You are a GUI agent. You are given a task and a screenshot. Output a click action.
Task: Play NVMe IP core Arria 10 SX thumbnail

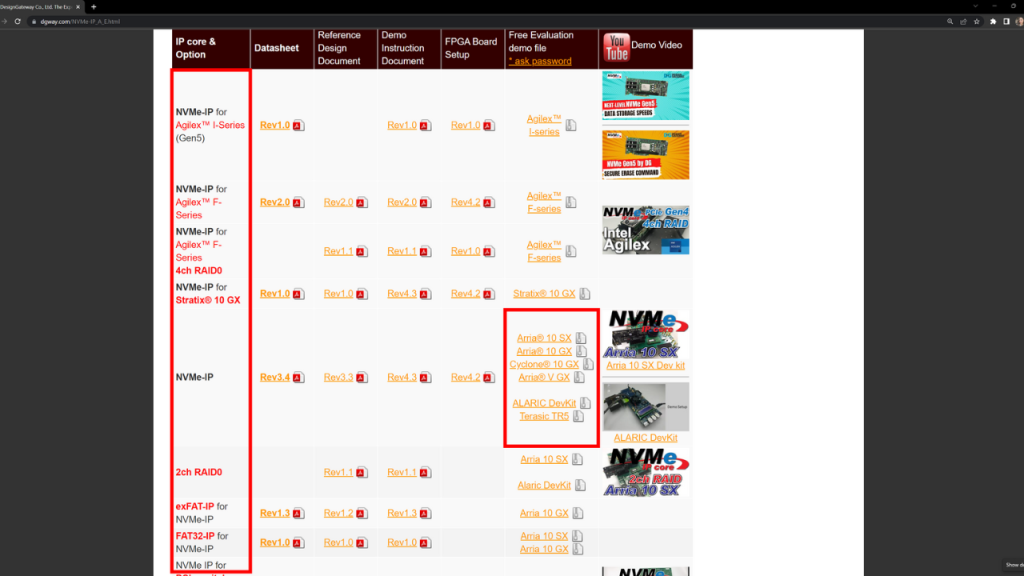point(645,334)
